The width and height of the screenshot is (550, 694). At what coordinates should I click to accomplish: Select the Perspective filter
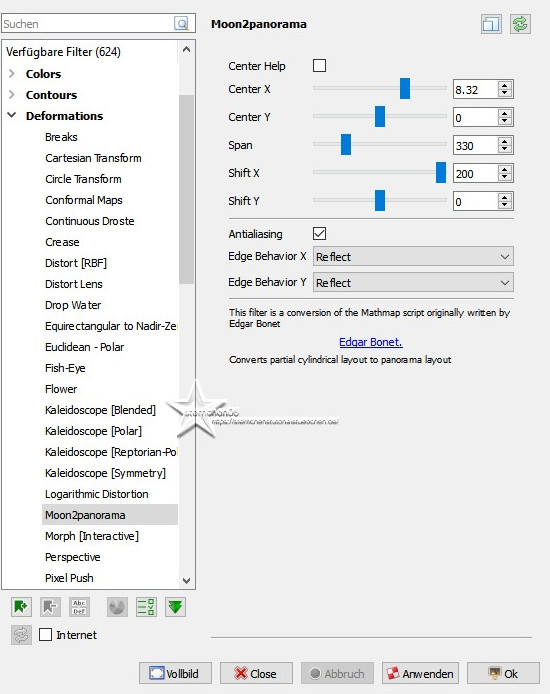(x=73, y=557)
